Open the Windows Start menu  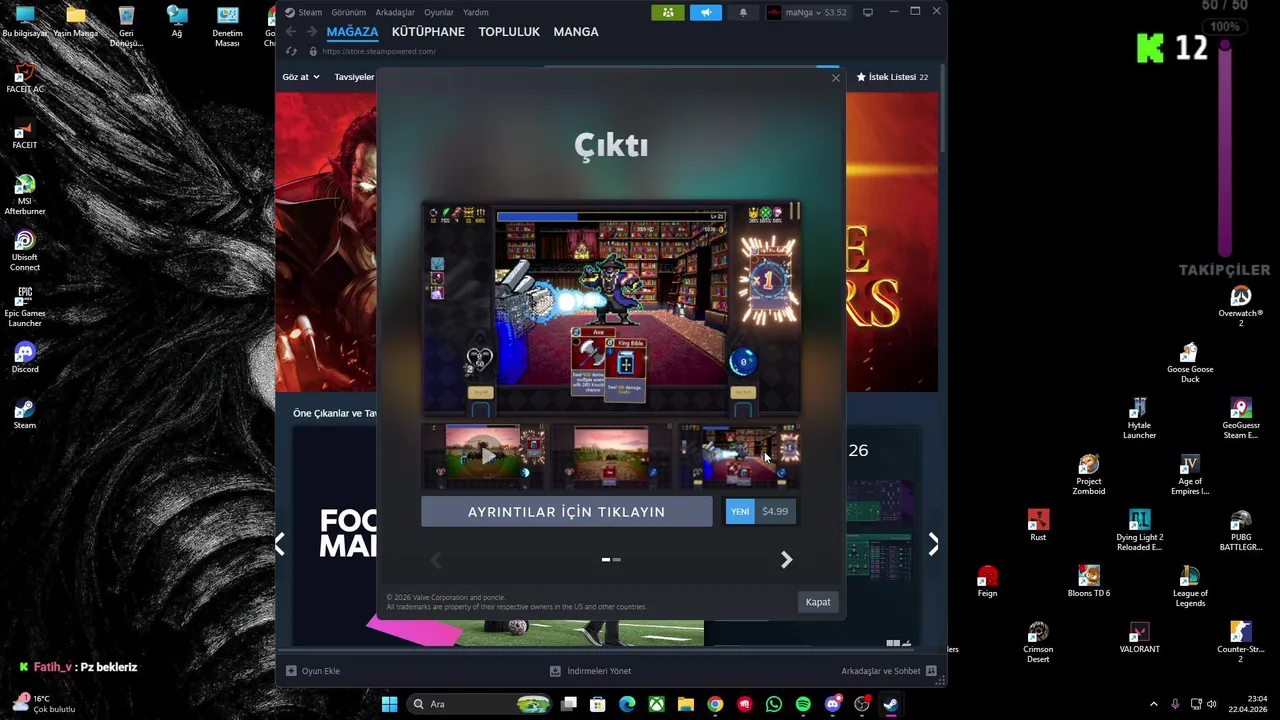click(389, 704)
